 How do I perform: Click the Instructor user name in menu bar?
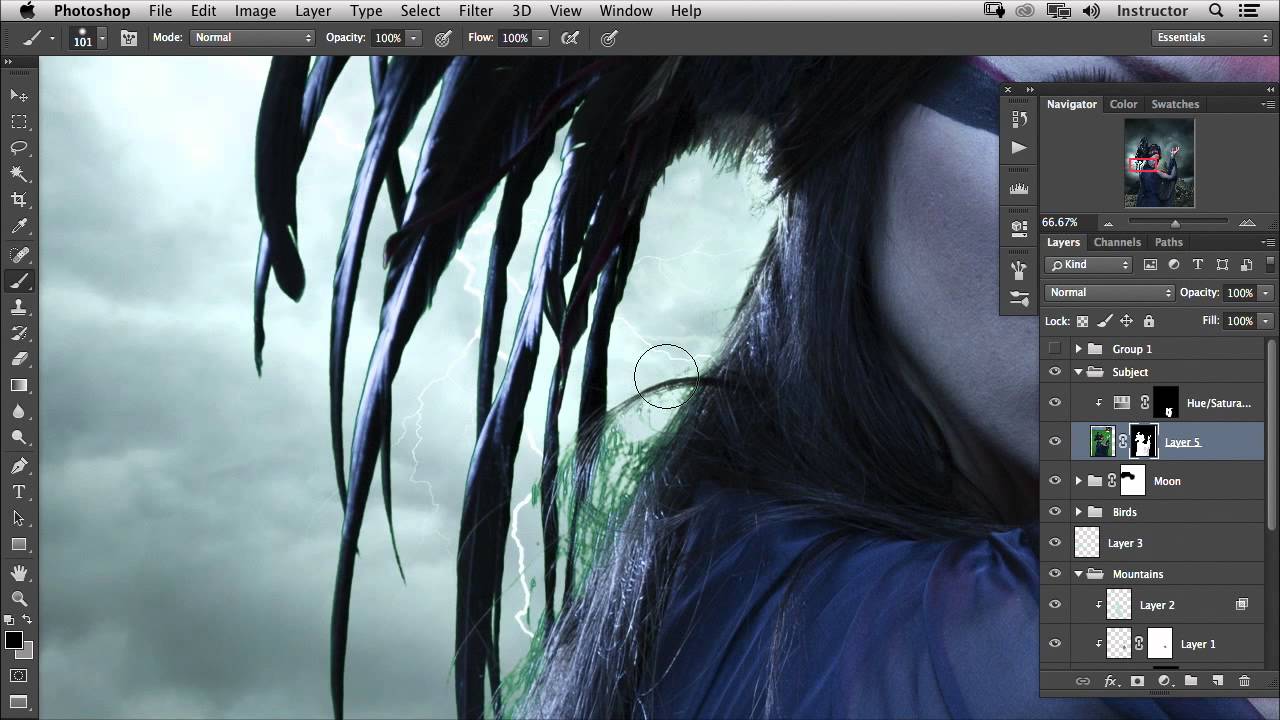point(1152,11)
